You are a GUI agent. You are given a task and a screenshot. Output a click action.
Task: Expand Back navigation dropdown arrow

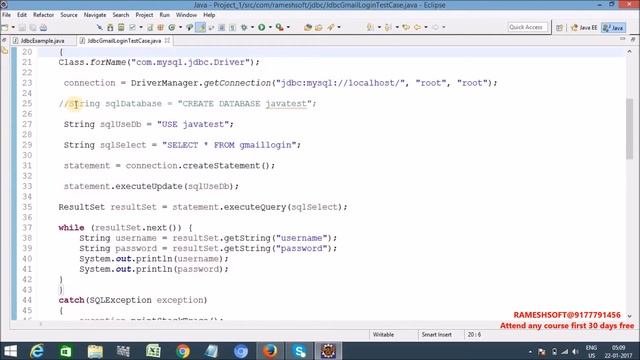pyautogui.click(x=426, y=27)
